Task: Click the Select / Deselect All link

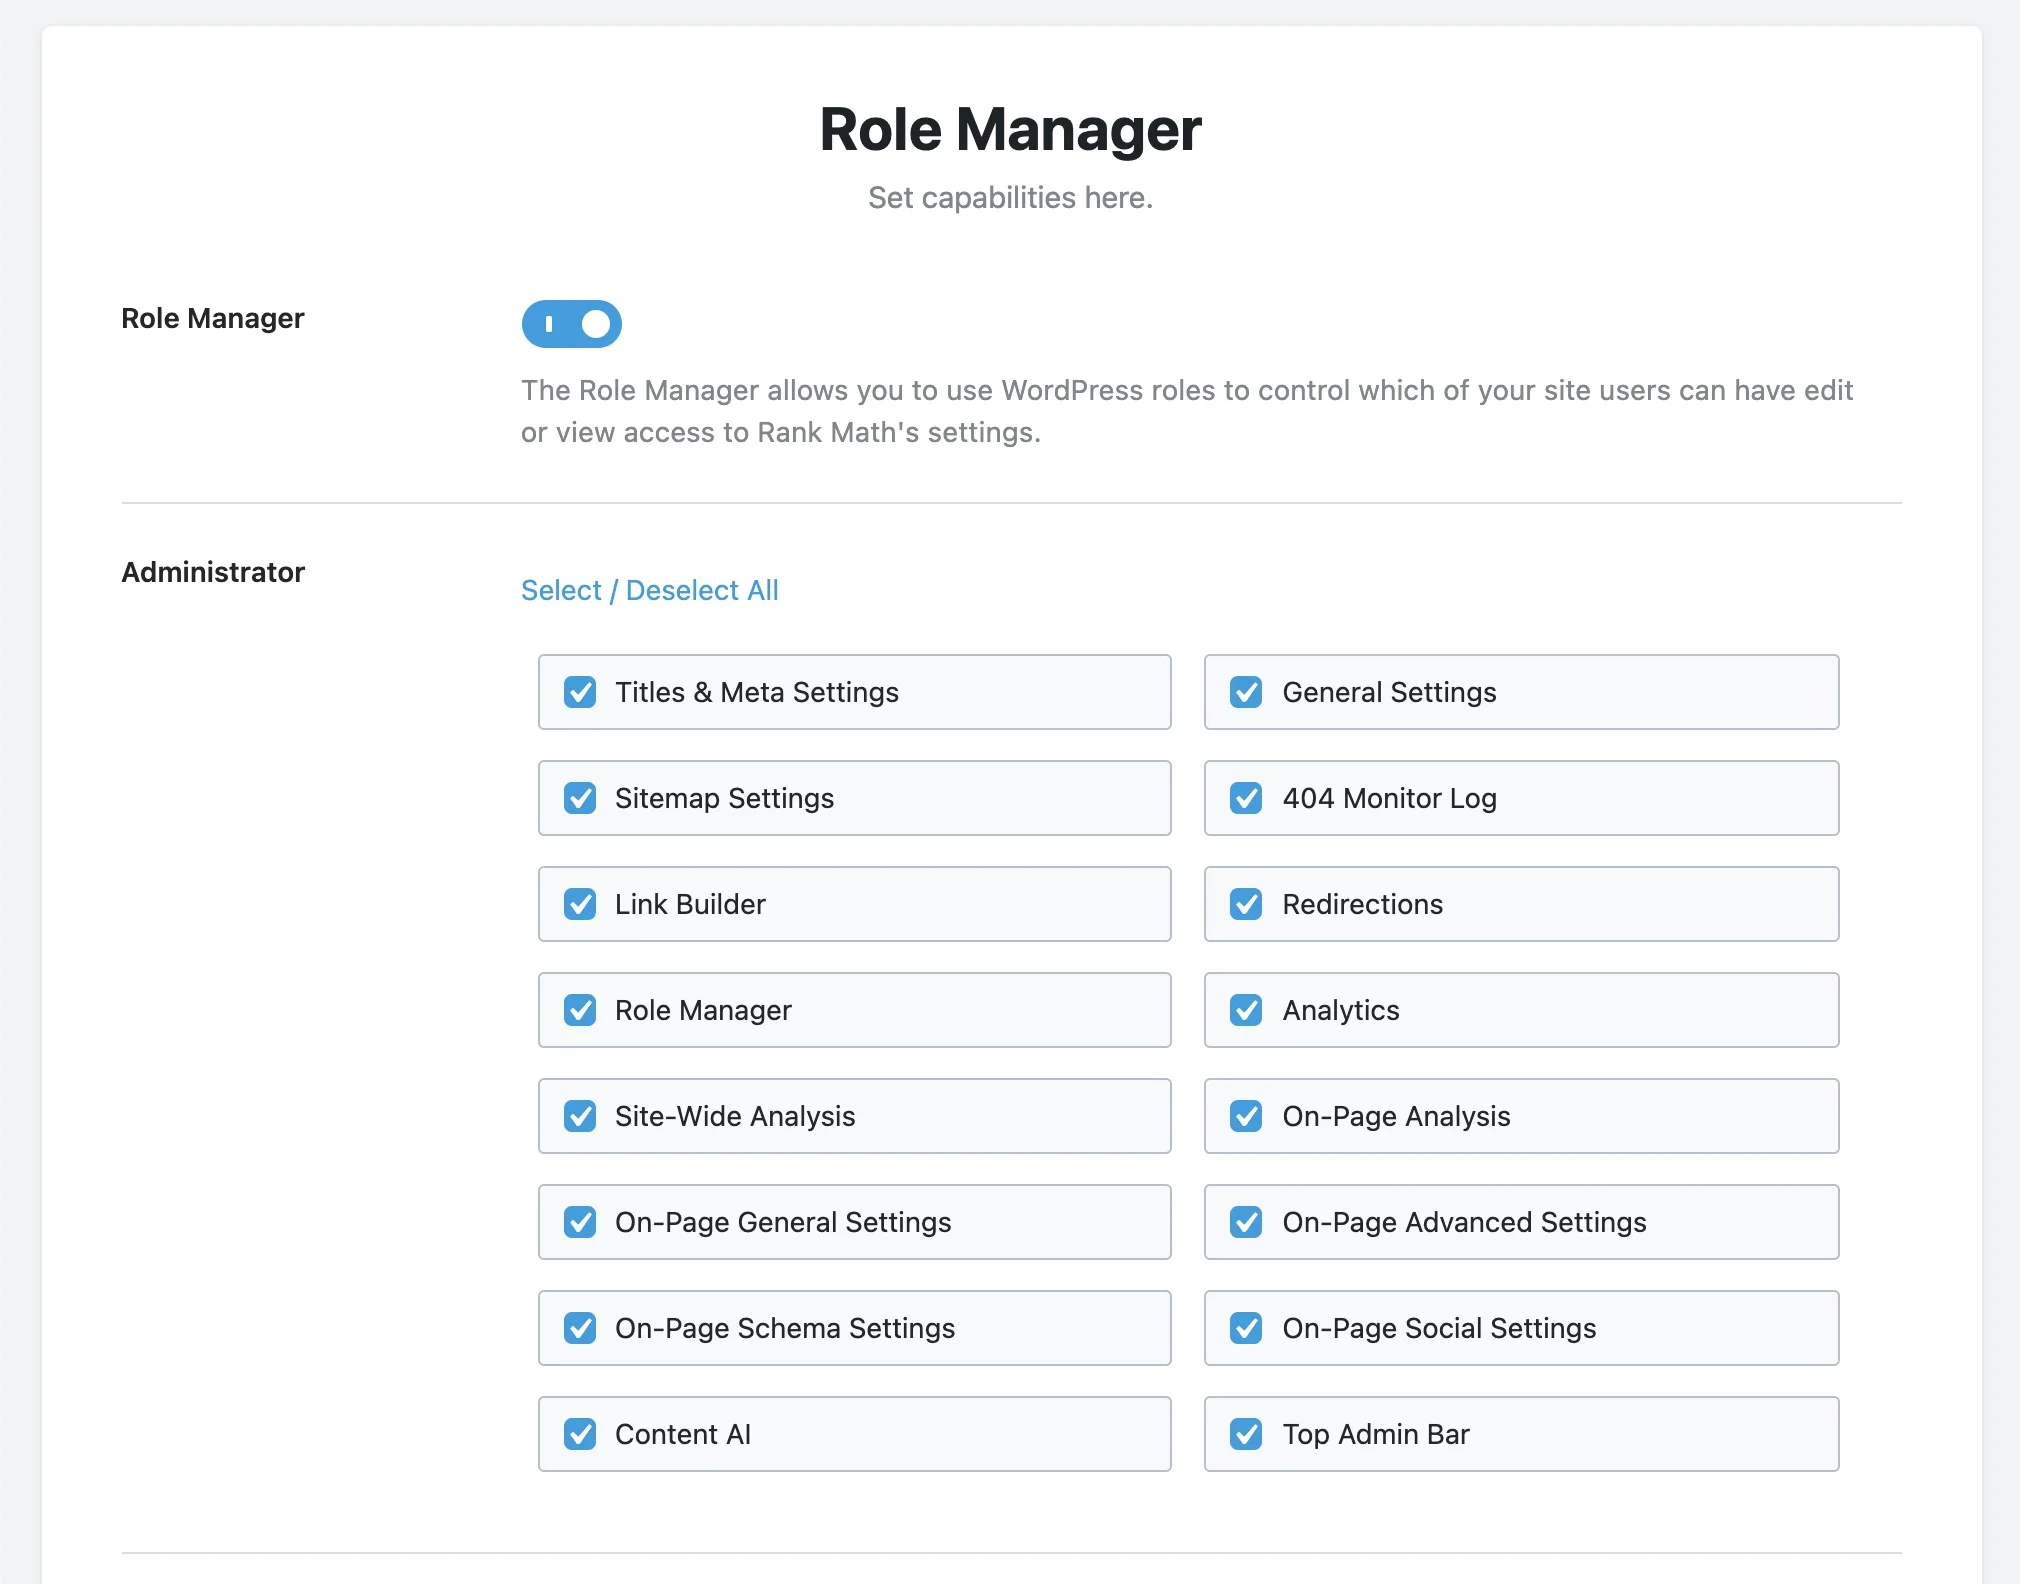Action: click(x=649, y=590)
